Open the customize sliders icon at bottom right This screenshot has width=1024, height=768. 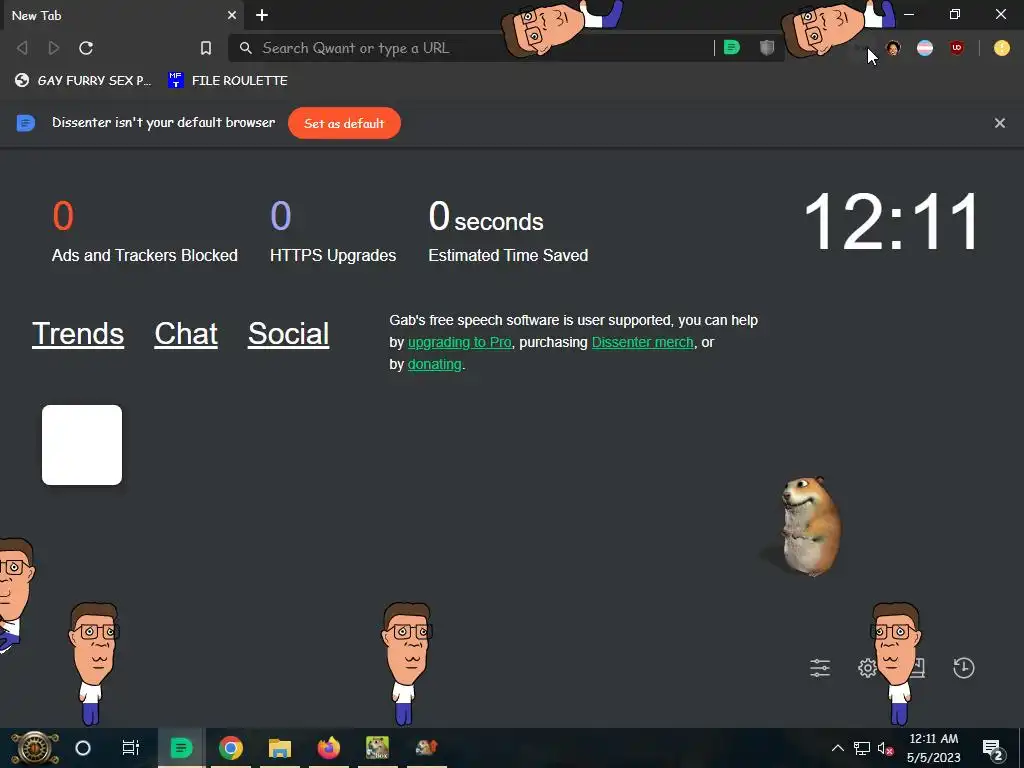point(820,667)
